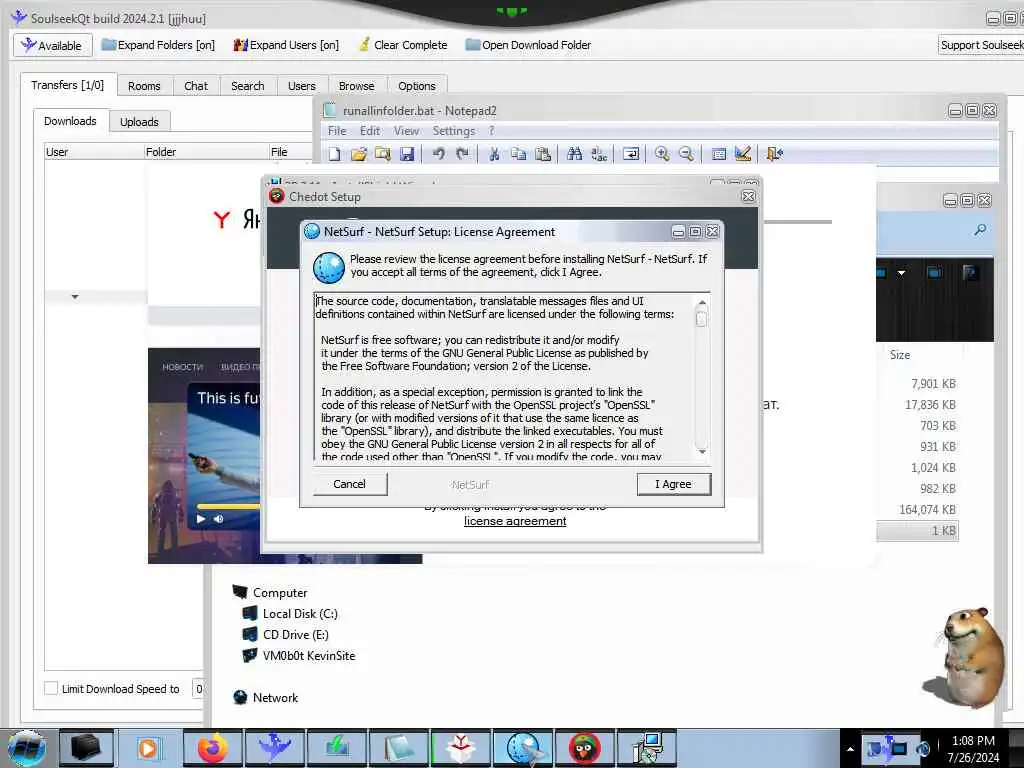Open the Edit menu in Notepad2

[x=370, y=131]
